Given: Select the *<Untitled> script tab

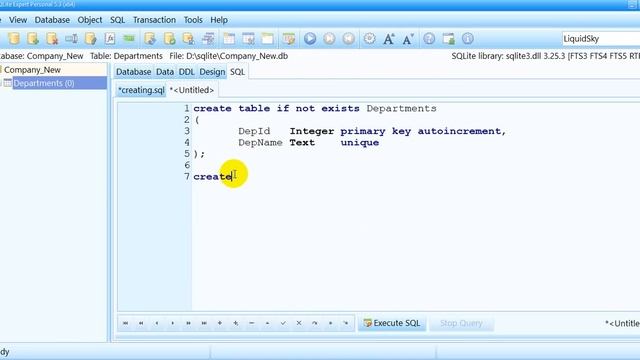Looking at the screenshot, I should [x=192, y=90].
